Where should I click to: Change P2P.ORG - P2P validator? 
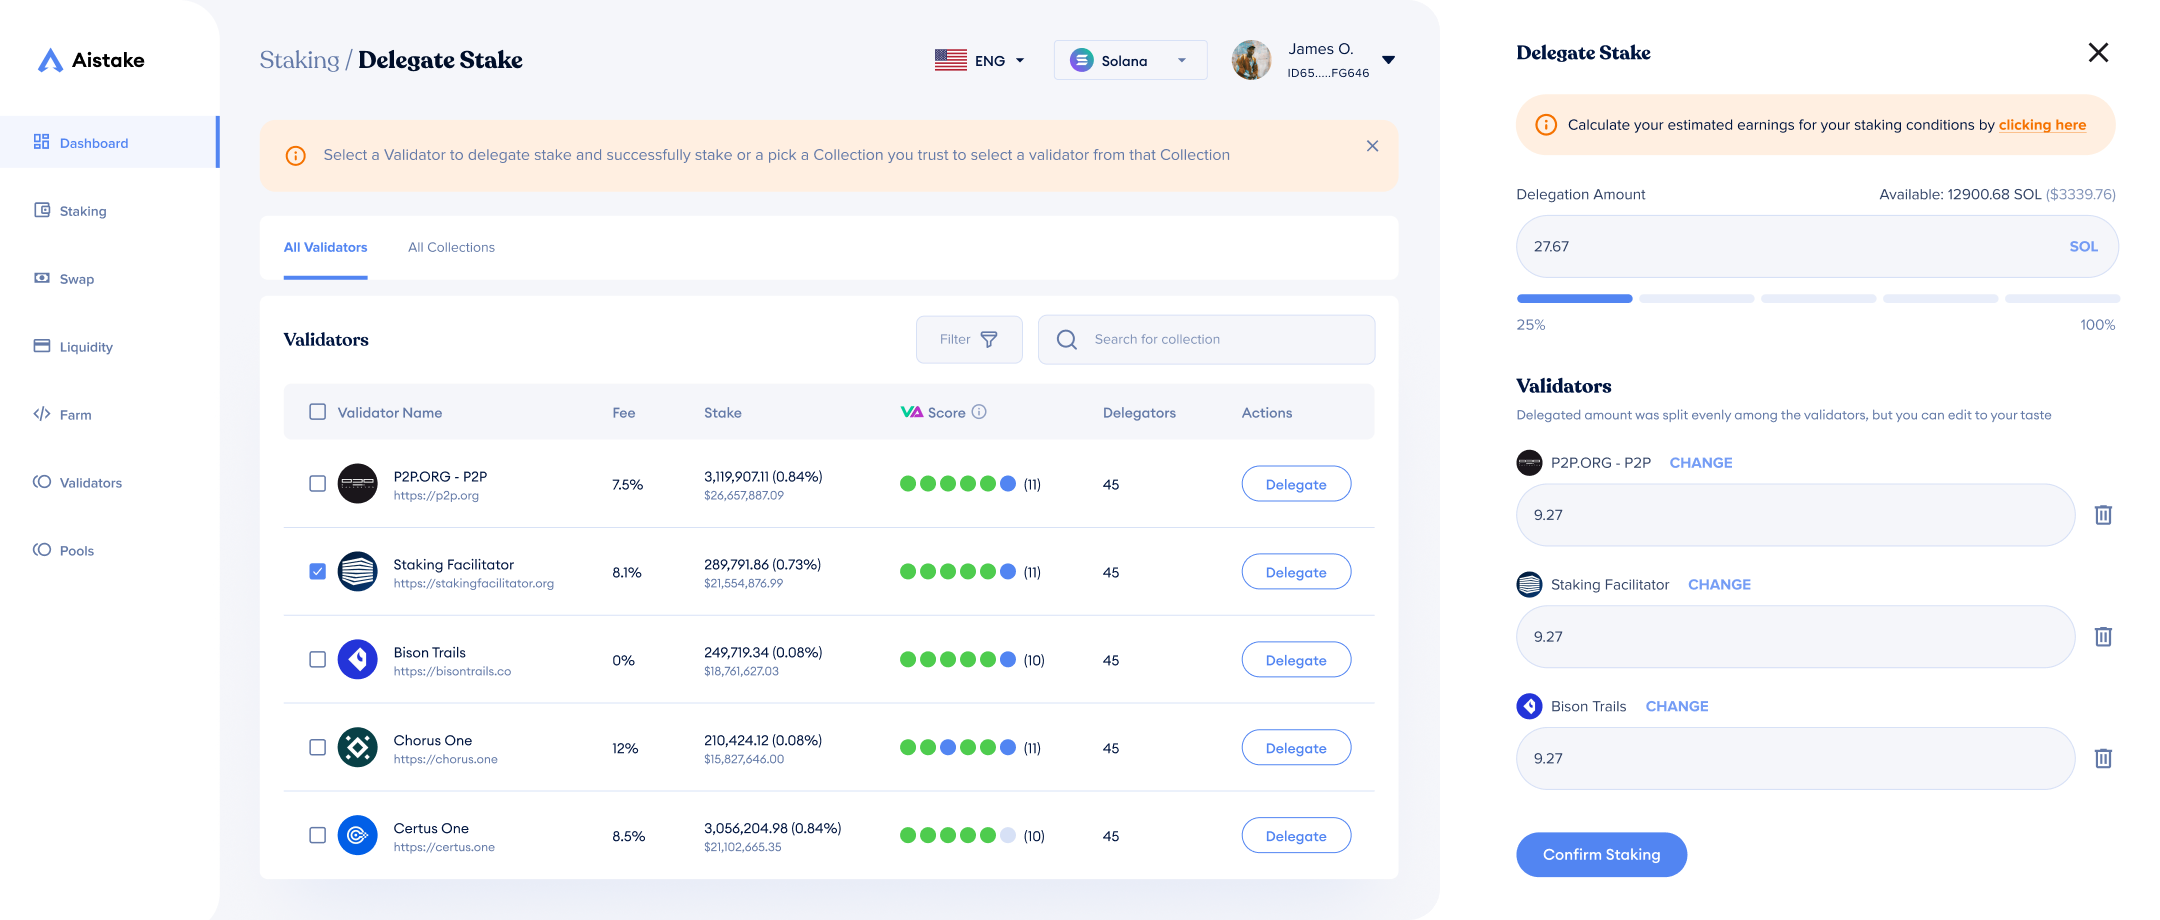pos(1700,463)
